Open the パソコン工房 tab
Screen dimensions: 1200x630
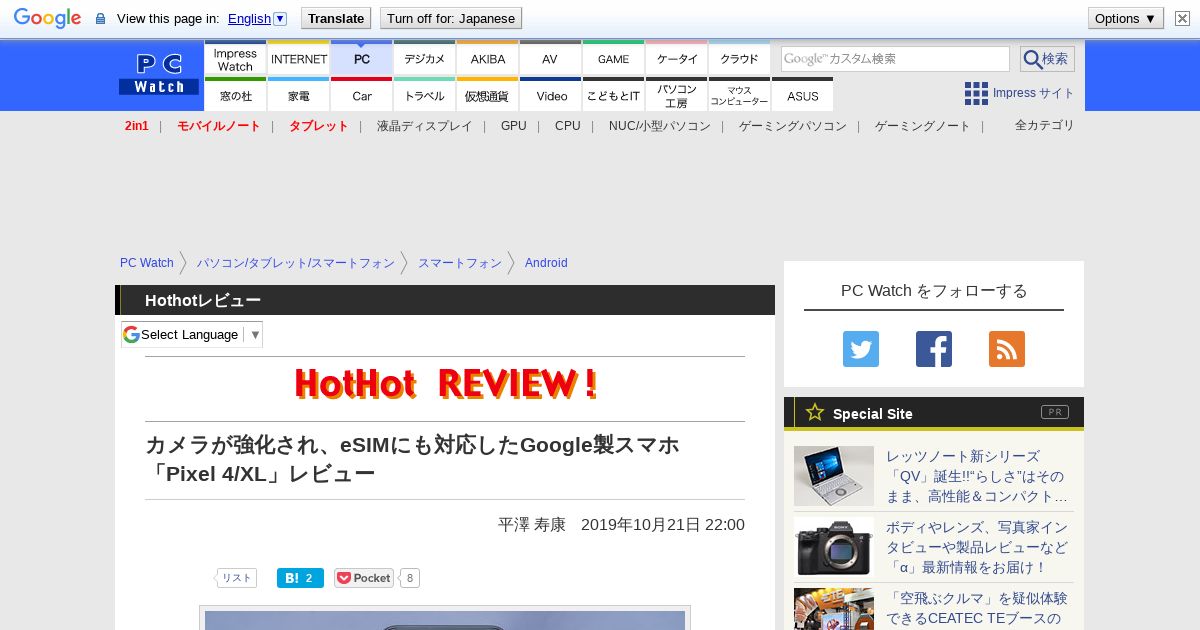click(x=677, y=95)
